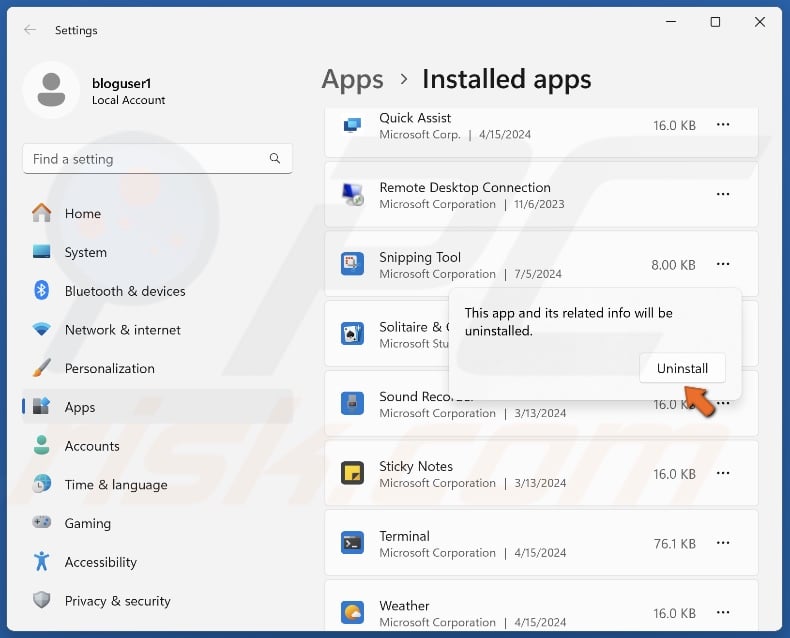Go back using the Settings back arrow
The height and width of the screenshot is (638, 790).
click(x=30, y=30)
